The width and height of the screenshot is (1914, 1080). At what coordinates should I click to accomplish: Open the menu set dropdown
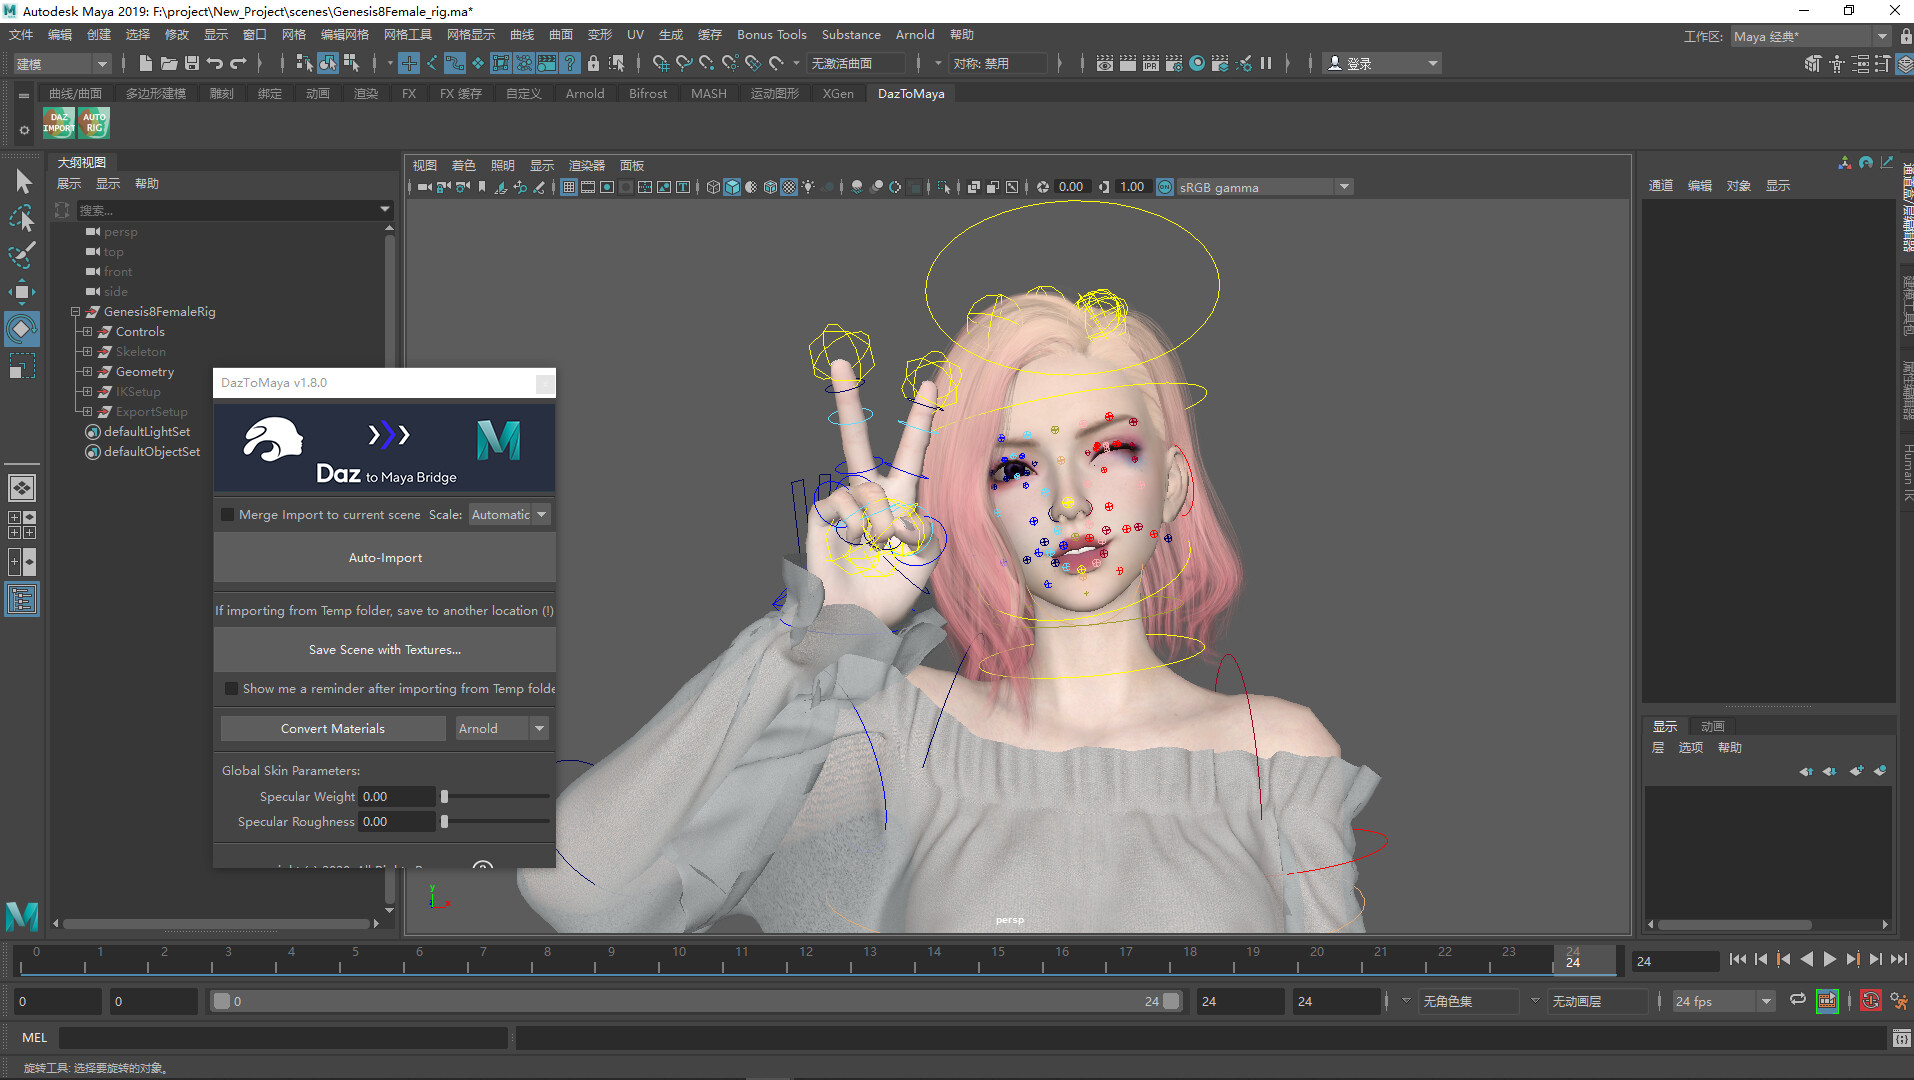pos(61,63)
